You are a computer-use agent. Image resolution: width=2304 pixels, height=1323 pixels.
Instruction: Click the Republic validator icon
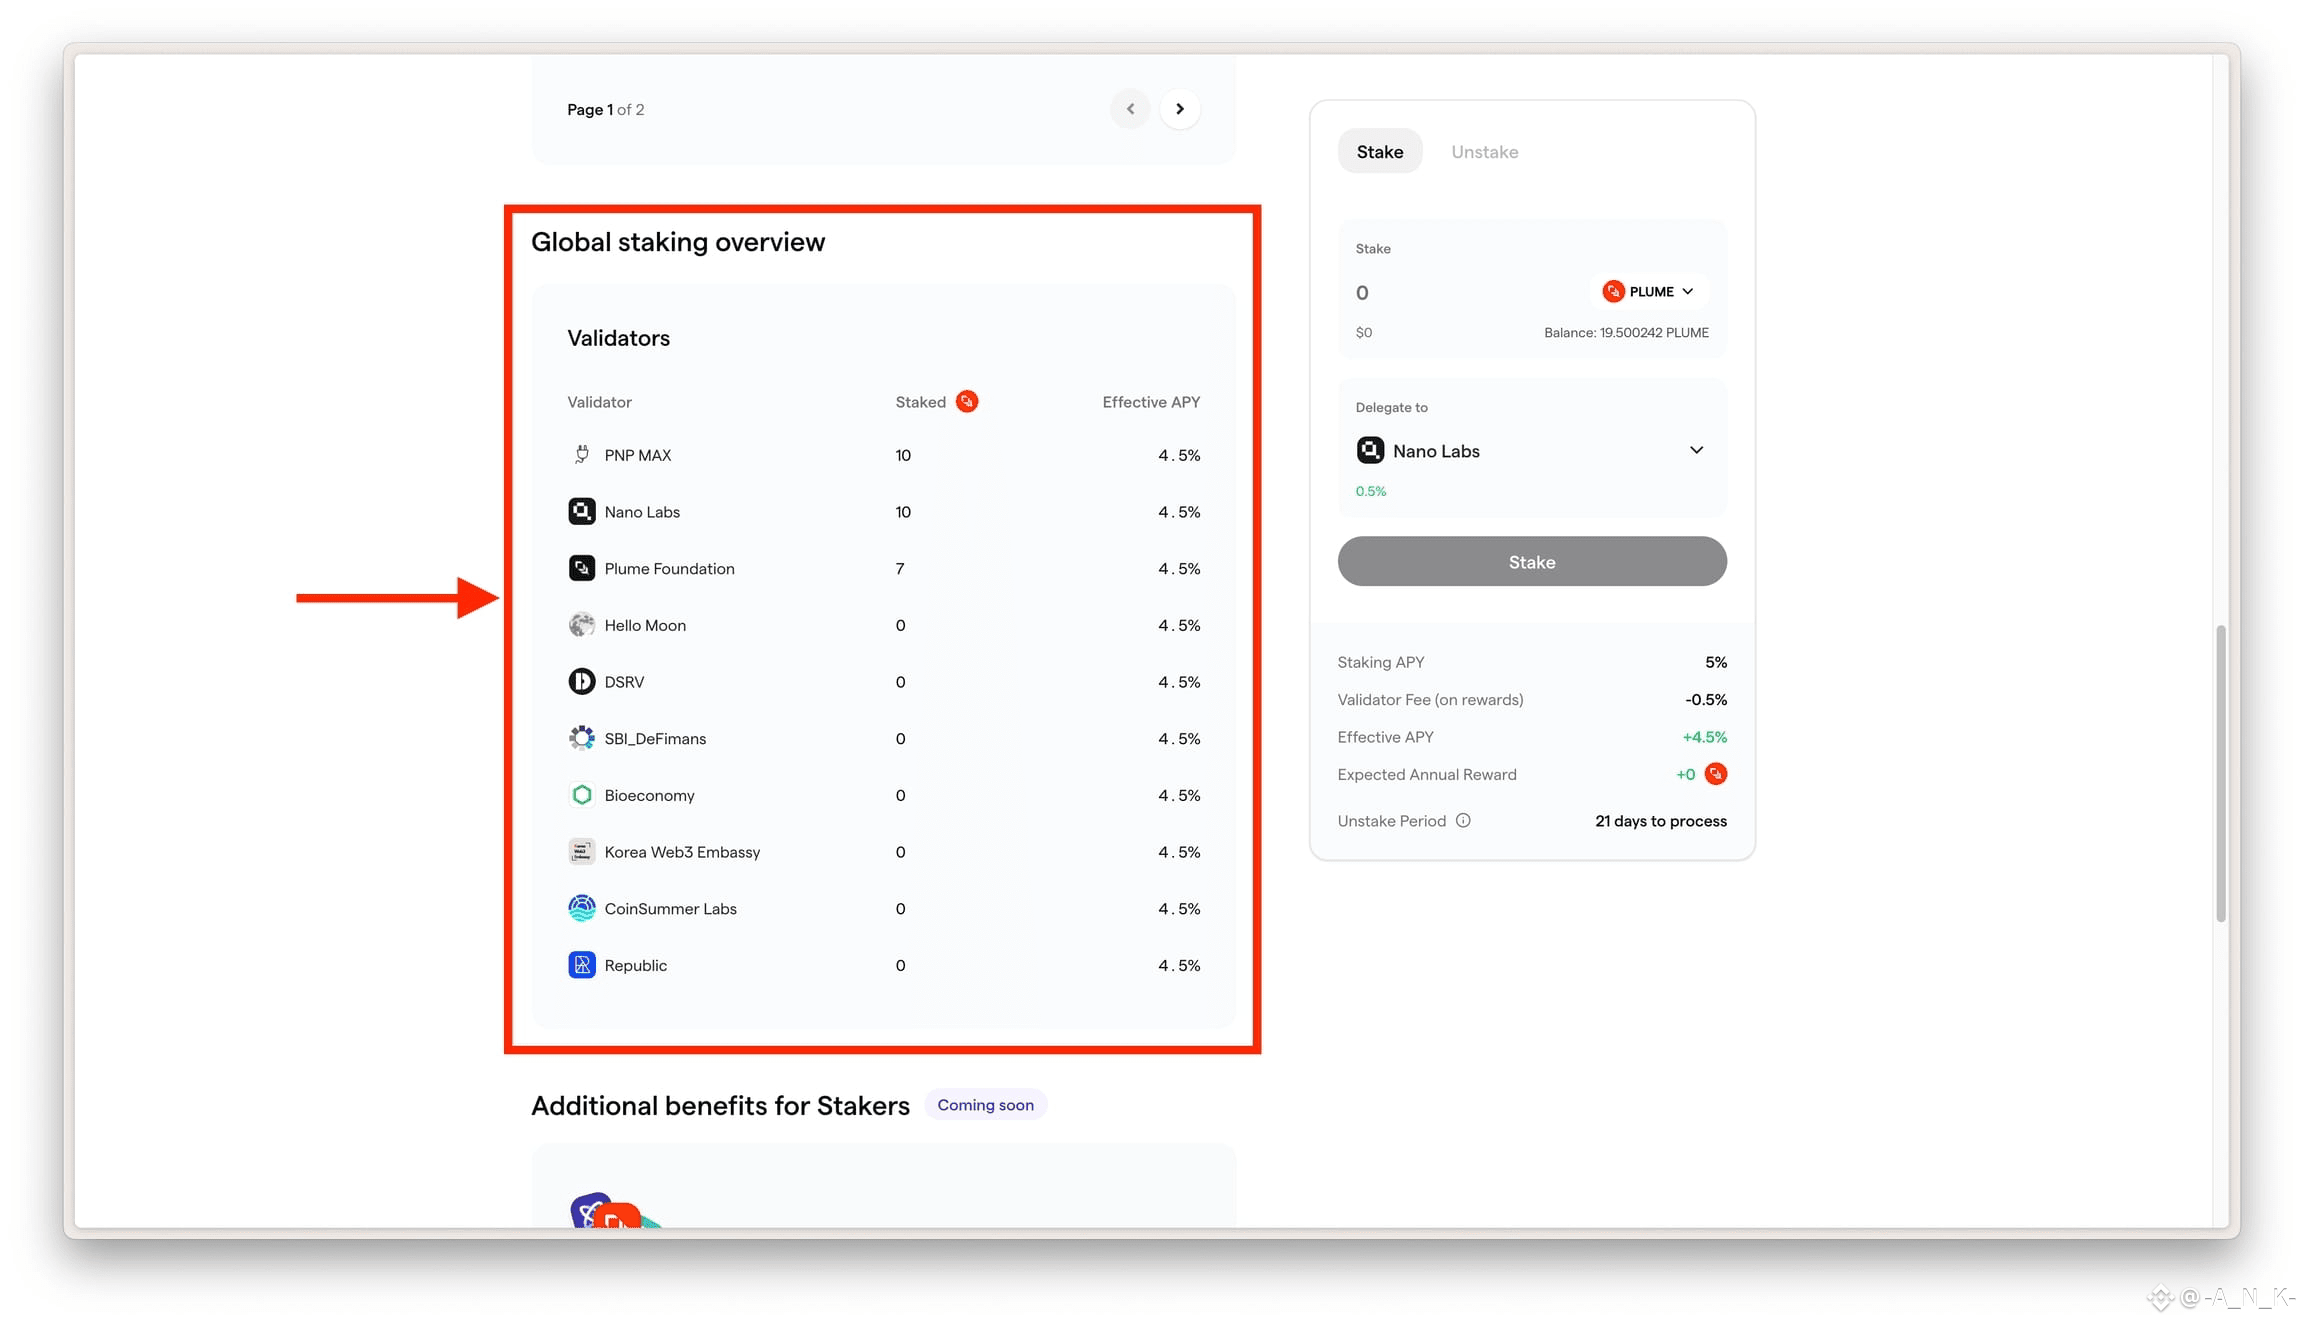click(x=581, y=965)
